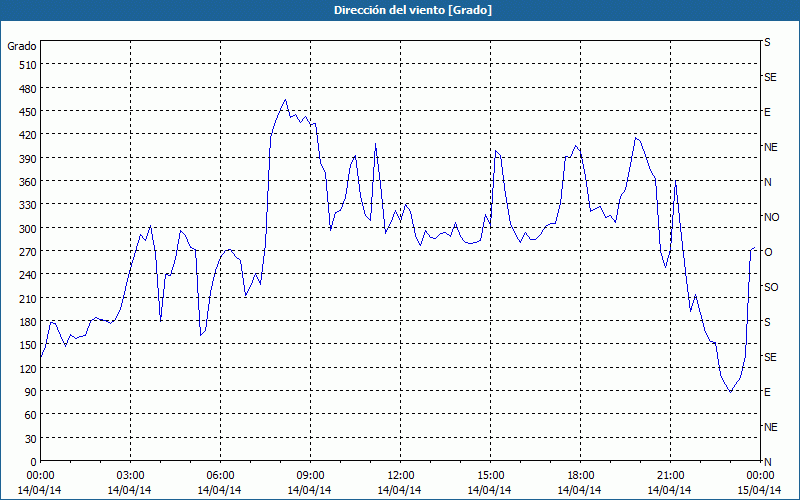
Task: Click the 420 left-axis tick label
Action: click(x=28, y=135)
